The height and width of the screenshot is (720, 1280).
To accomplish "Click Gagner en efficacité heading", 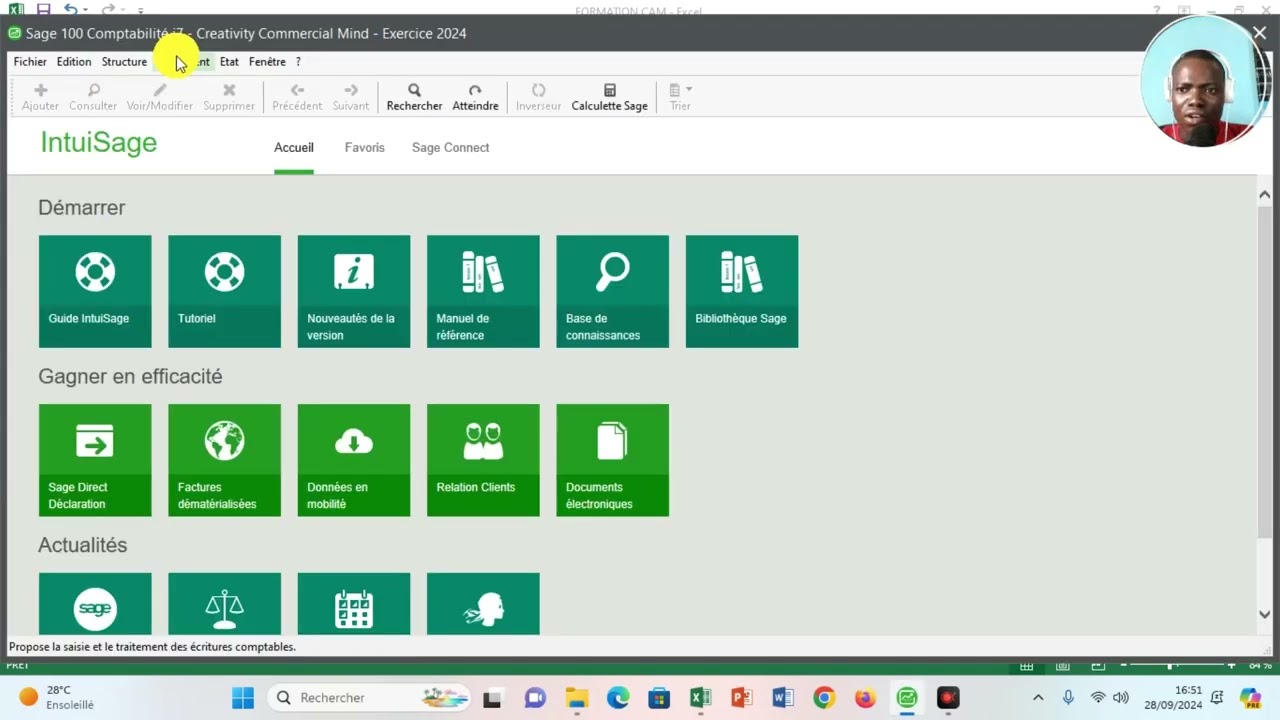I will click(130, 377).
